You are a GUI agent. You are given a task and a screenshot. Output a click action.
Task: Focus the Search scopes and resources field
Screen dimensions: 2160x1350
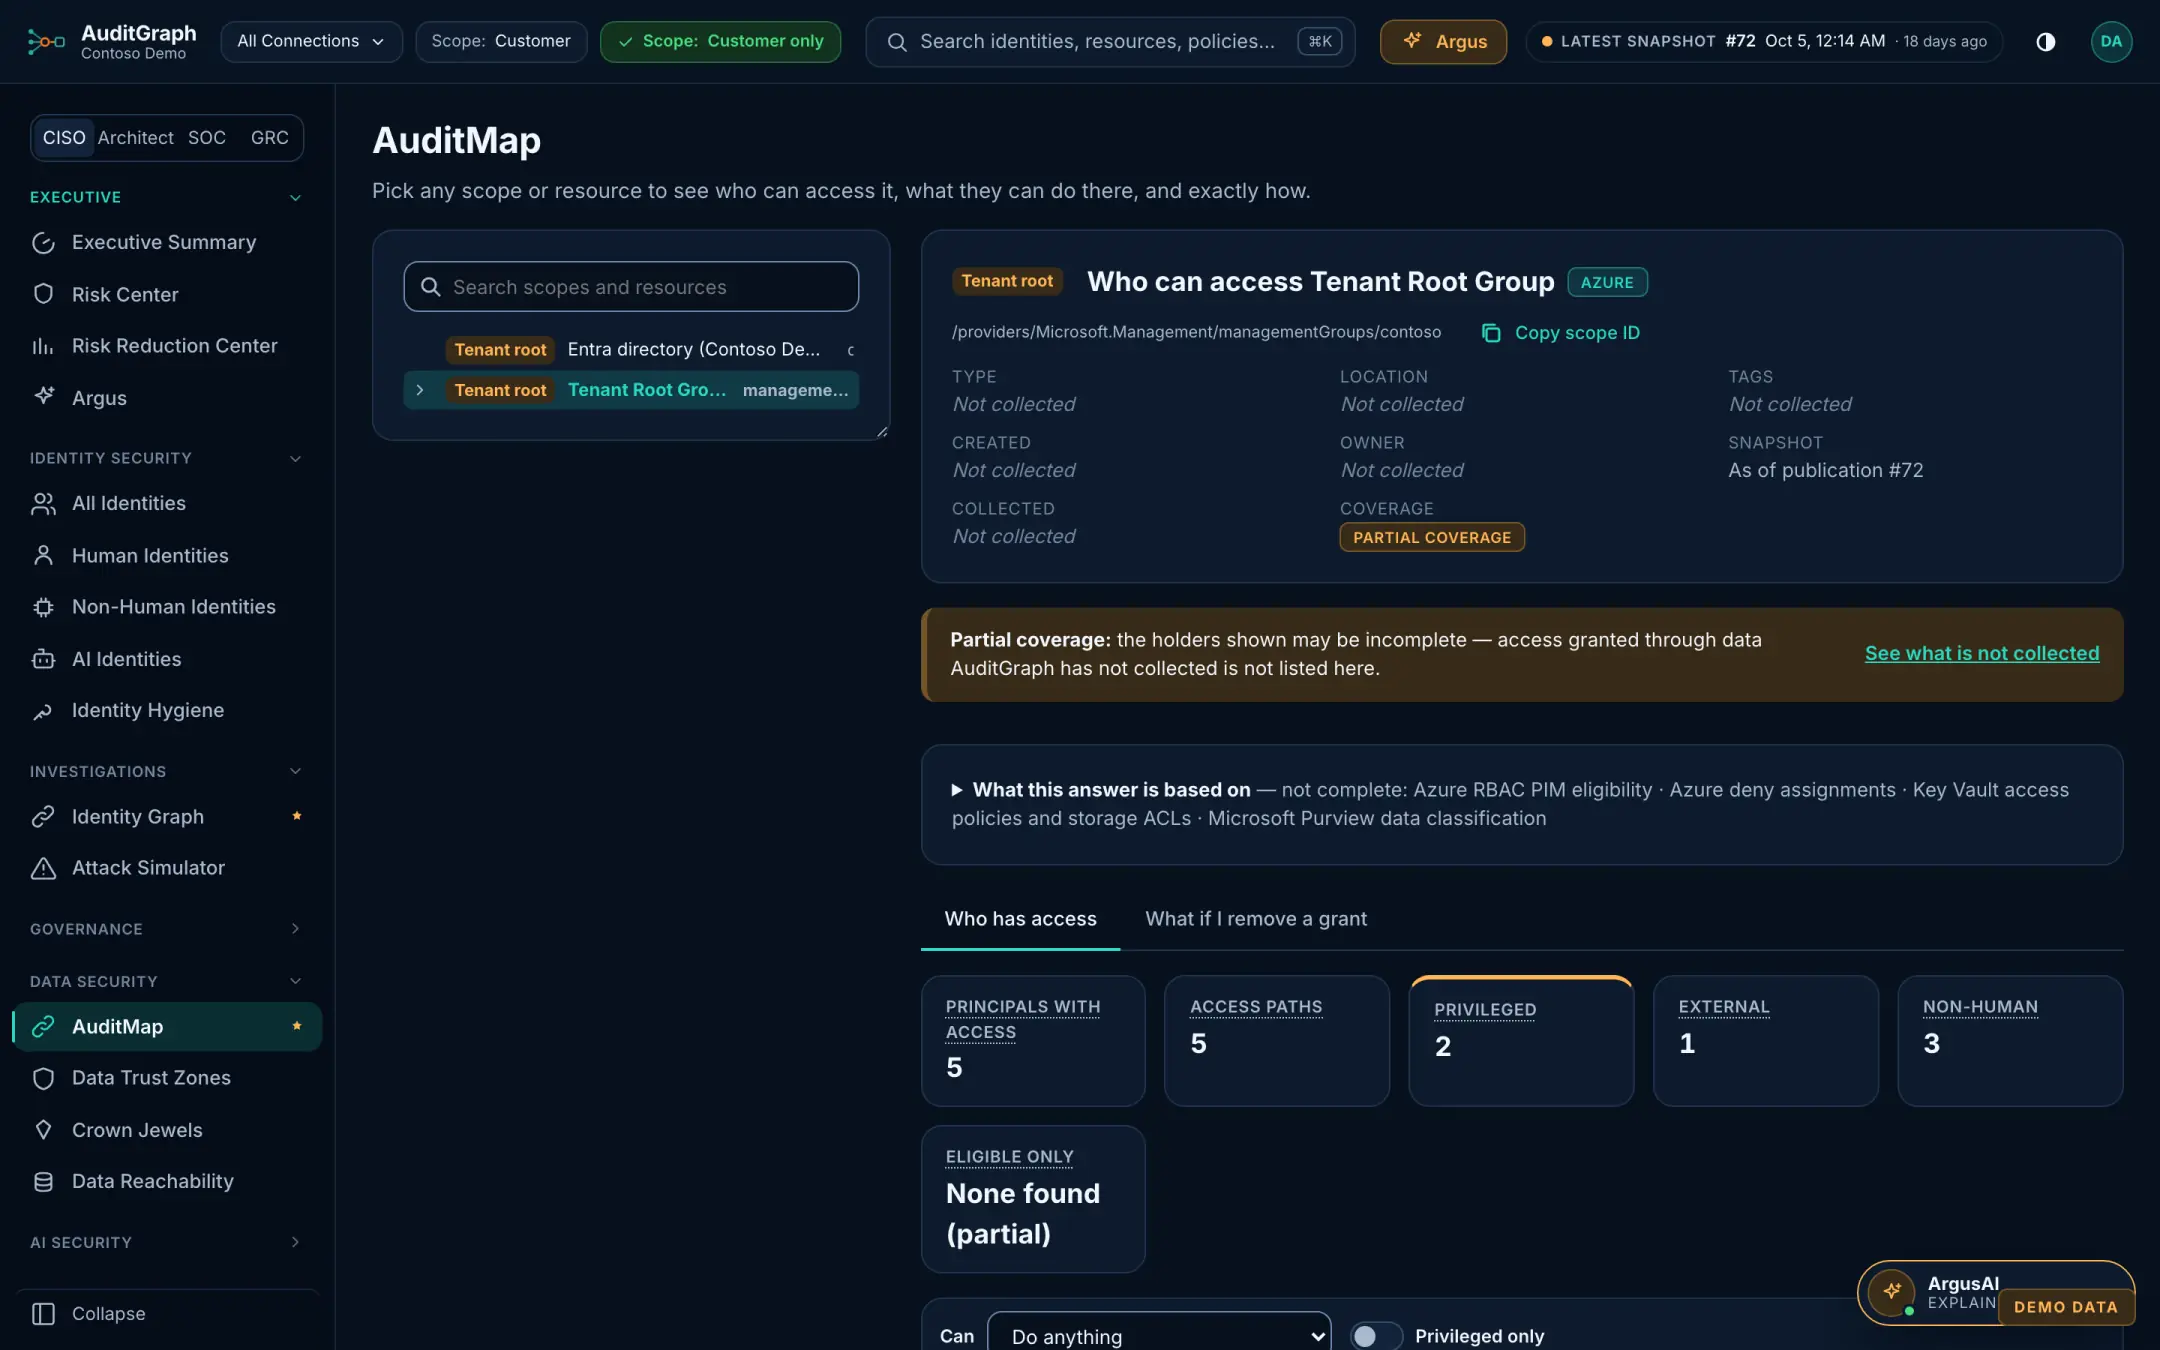point(631,287)
